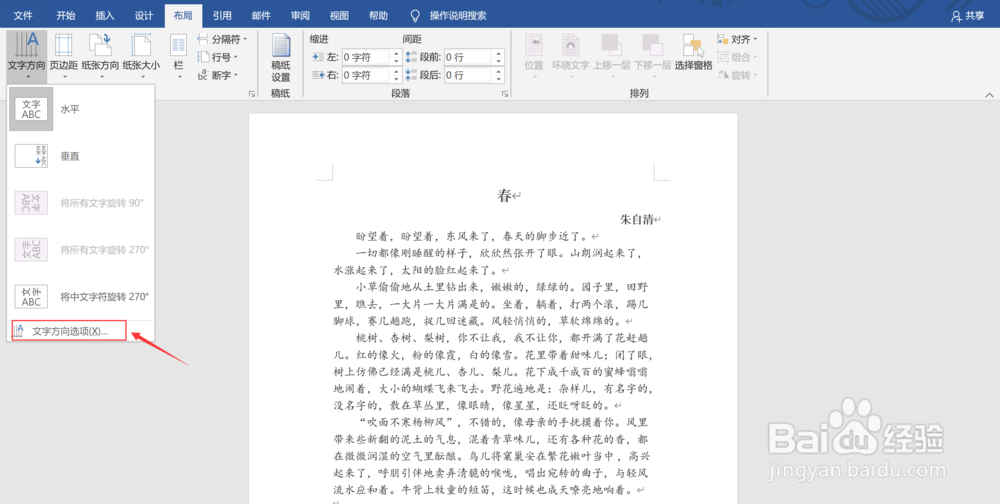Open the 栏 columns menu
Viewport: 1000px width, 504px height.
(x=179, y=56)
